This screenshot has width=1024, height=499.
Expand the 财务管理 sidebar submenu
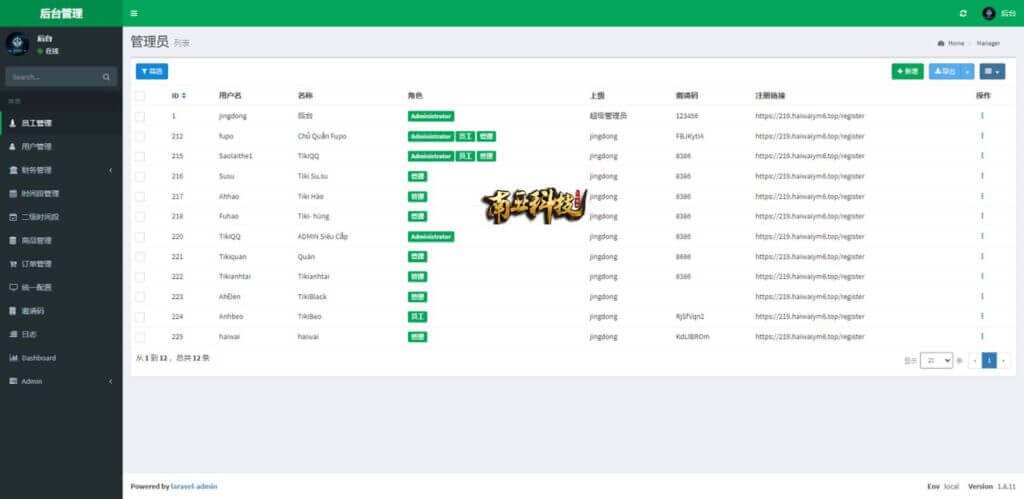(60, 170)
